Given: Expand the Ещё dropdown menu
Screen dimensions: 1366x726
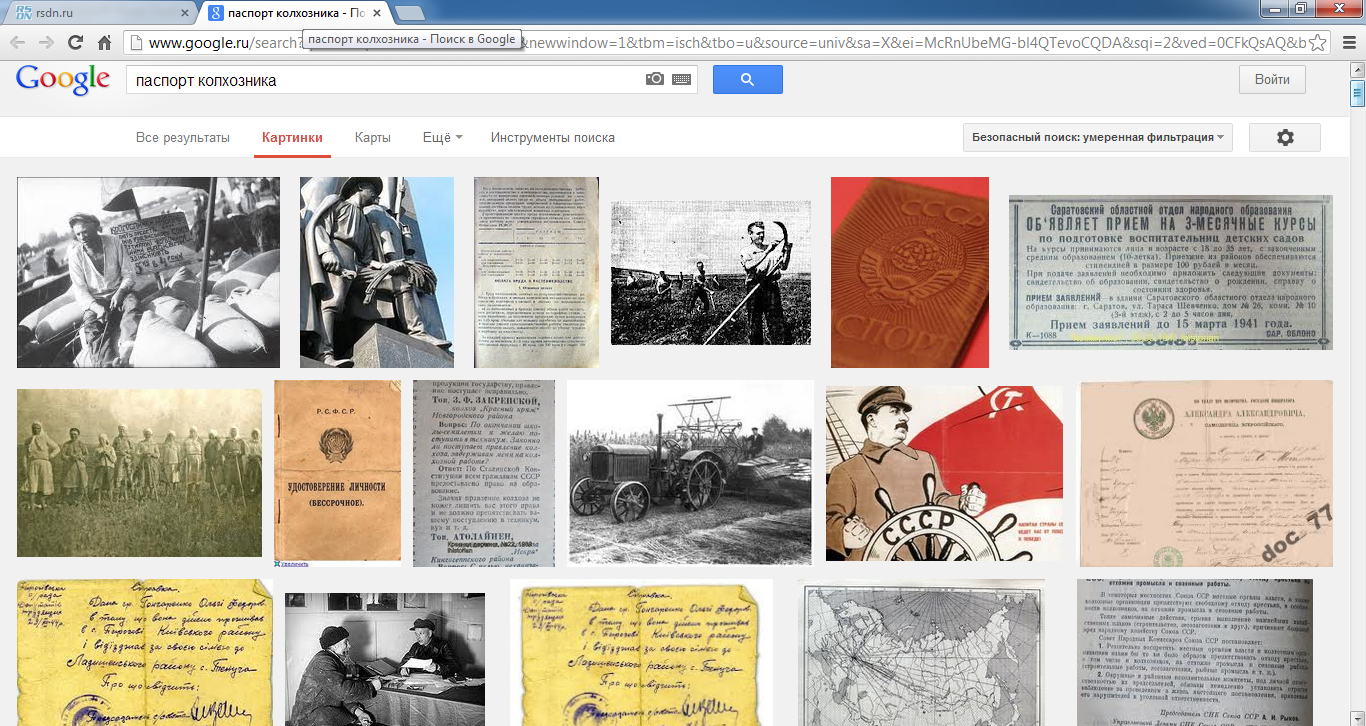Looking at the screenshot, I should point(442,138).
